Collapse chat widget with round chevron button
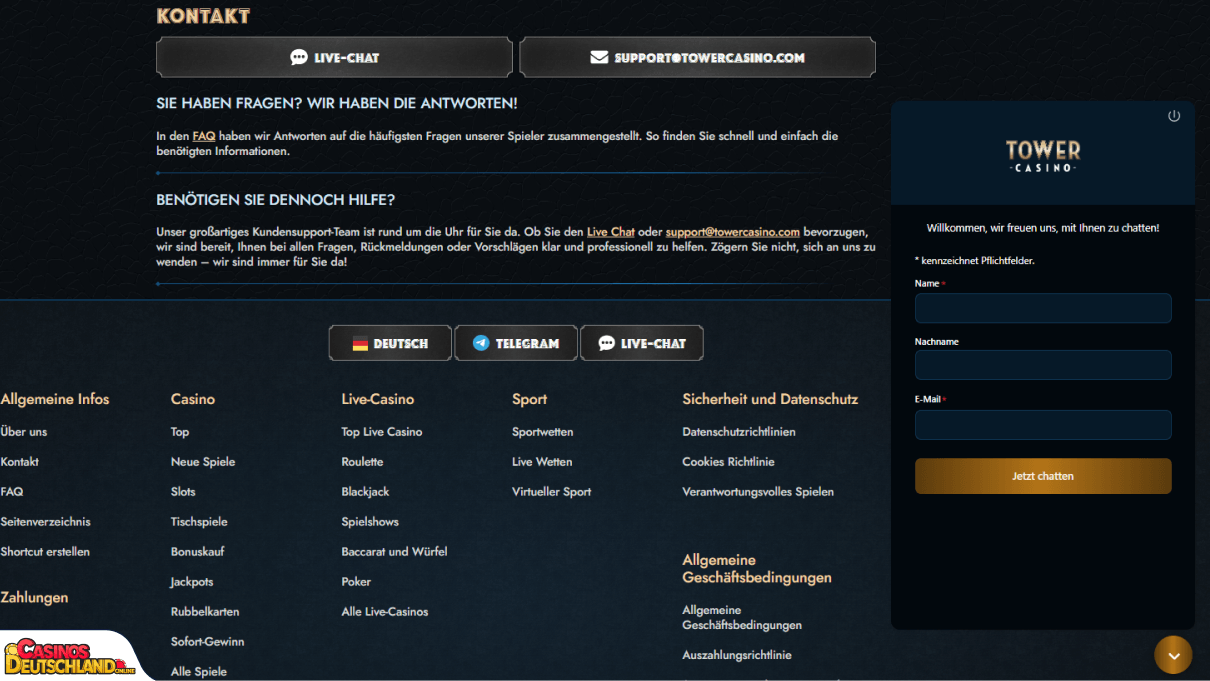Image resolution: width=1210 pixels, height=681 pixels. pos(1173,655)
